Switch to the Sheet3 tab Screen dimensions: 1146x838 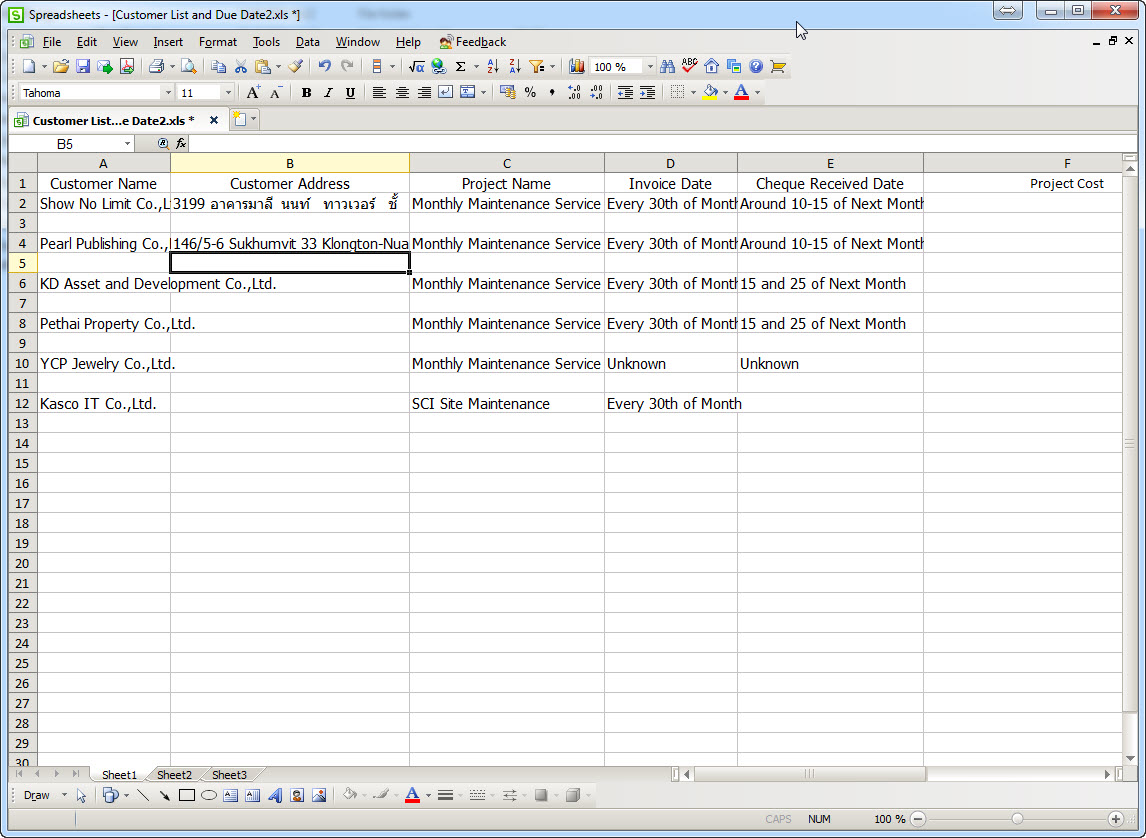click(229, 774)
